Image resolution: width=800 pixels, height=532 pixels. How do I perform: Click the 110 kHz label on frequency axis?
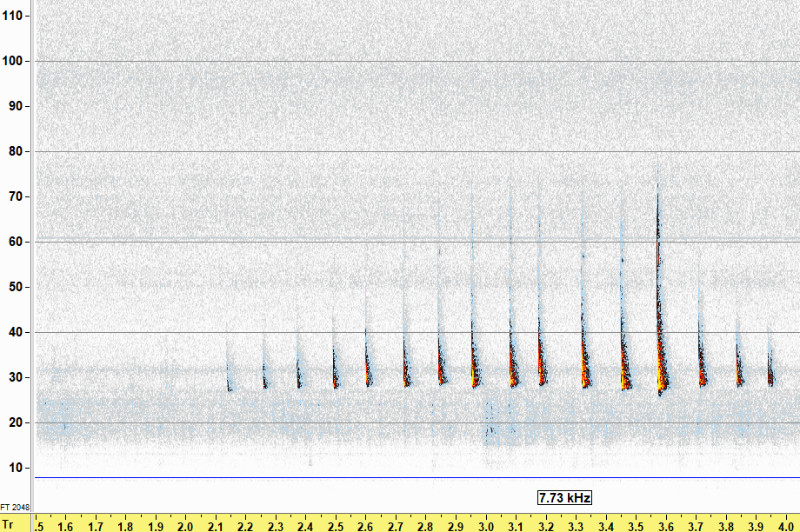pos(15,17)
